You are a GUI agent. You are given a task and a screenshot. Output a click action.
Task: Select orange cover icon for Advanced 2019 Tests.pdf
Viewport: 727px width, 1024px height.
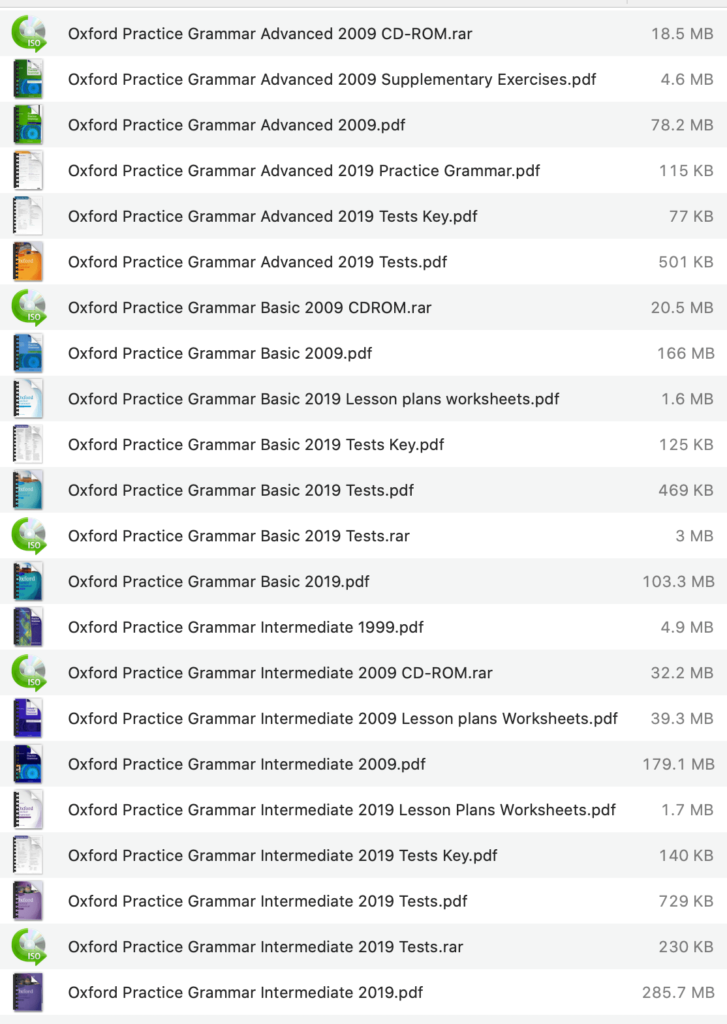pos(28,262)
